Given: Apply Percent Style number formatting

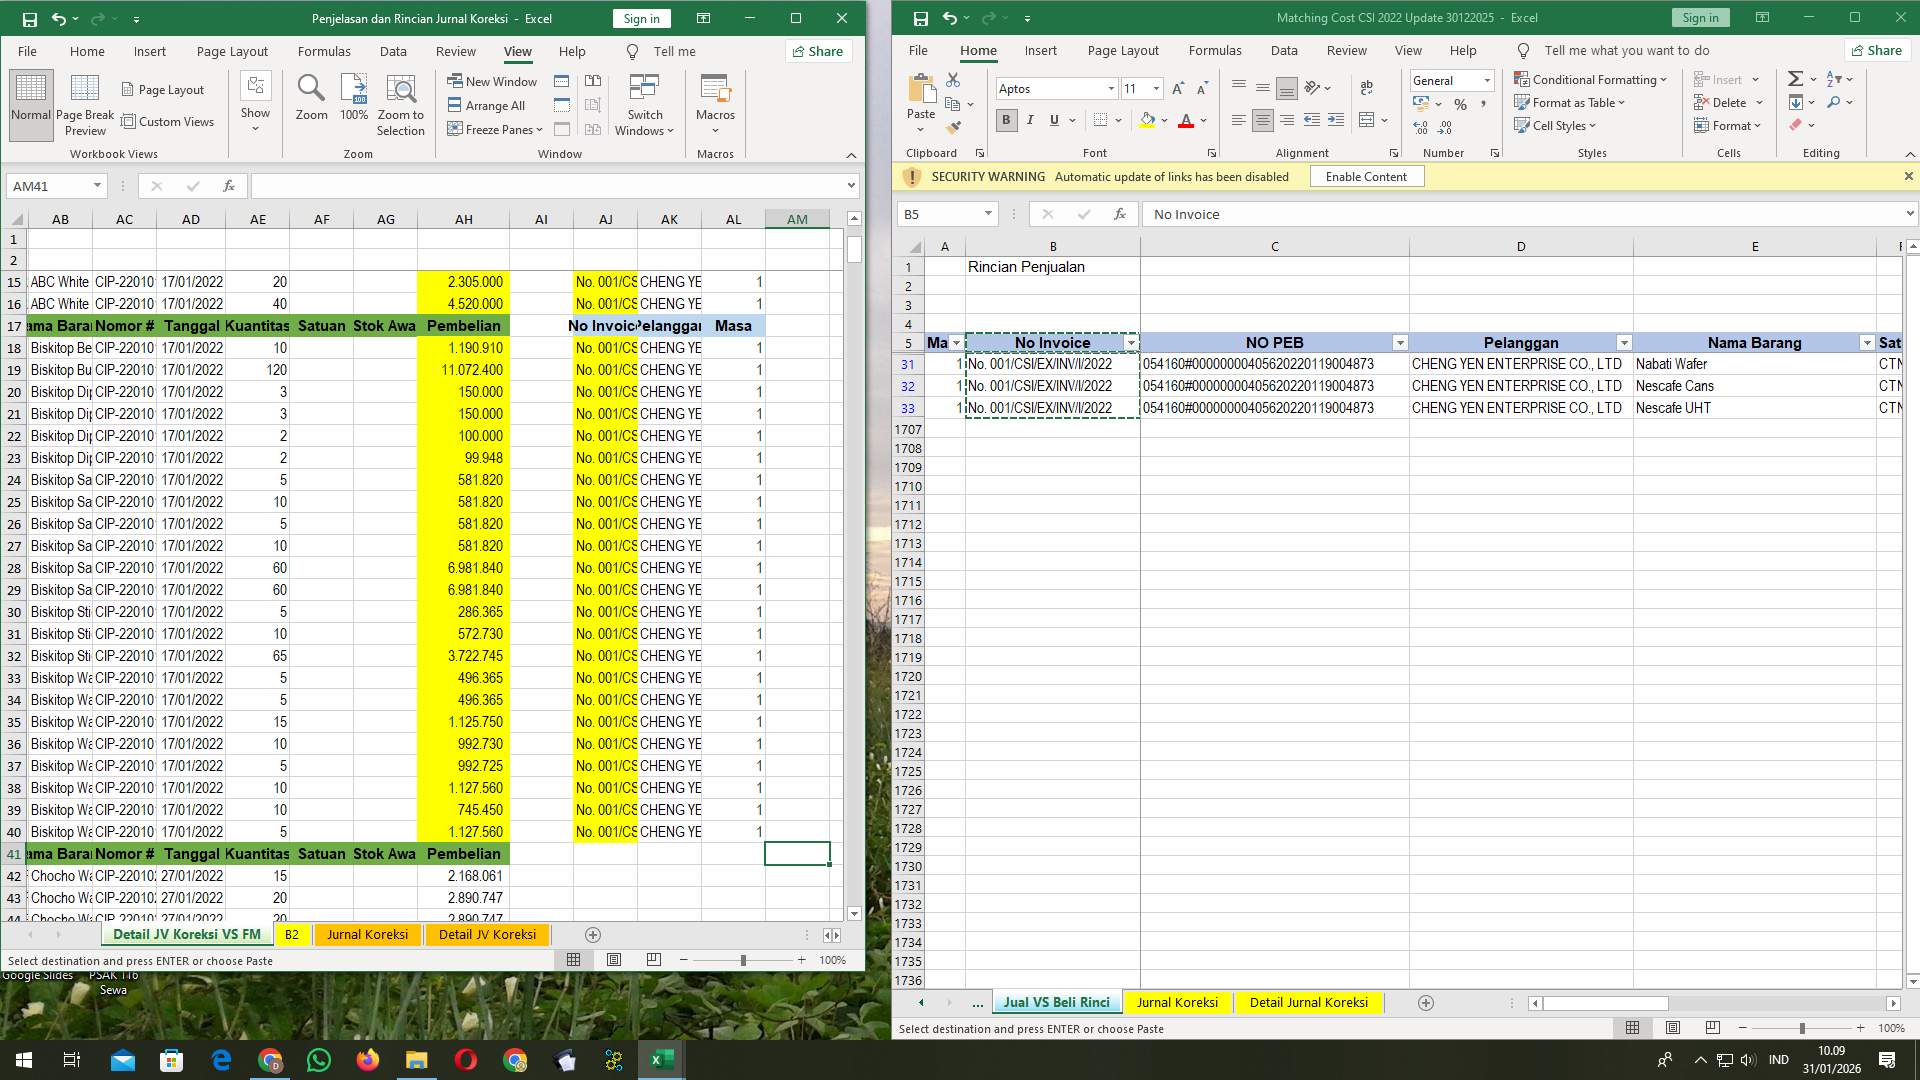Looking at the screenshot, I should (1460, 103).
